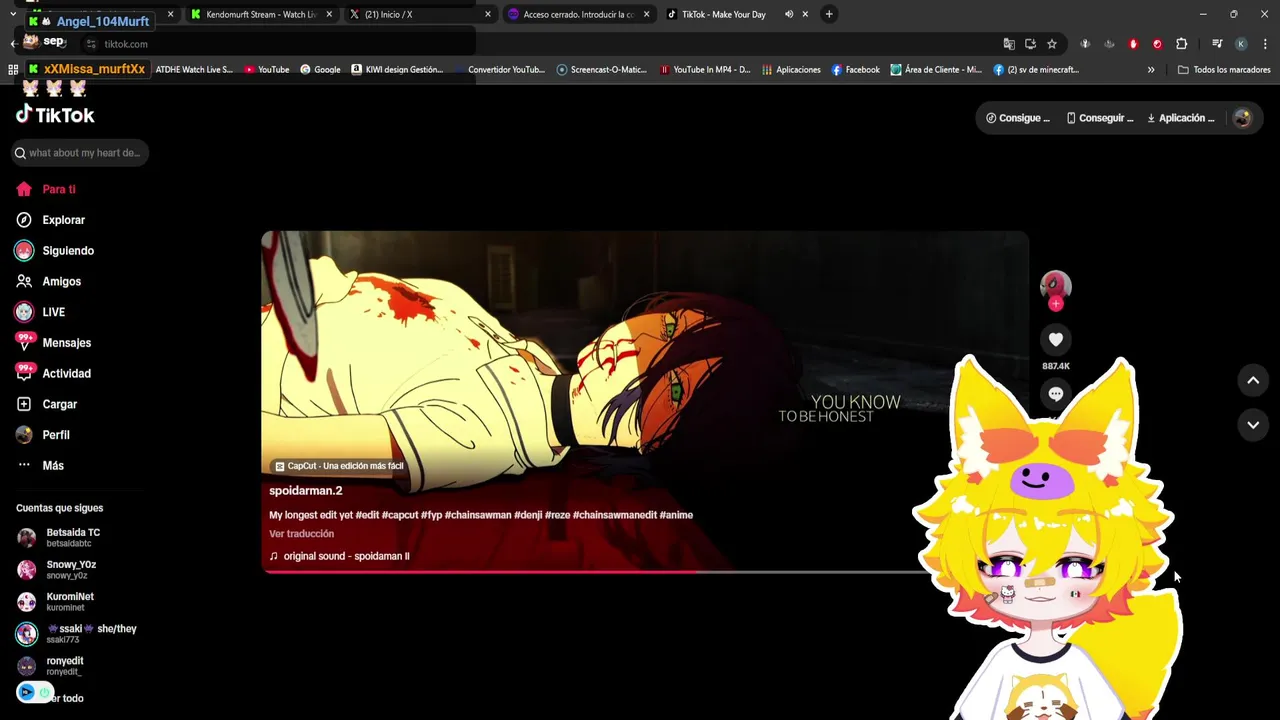Open the YouTube bookmark
This screenshot has height=720, width=1280.
pyautogui.click(x=267, y=70)
